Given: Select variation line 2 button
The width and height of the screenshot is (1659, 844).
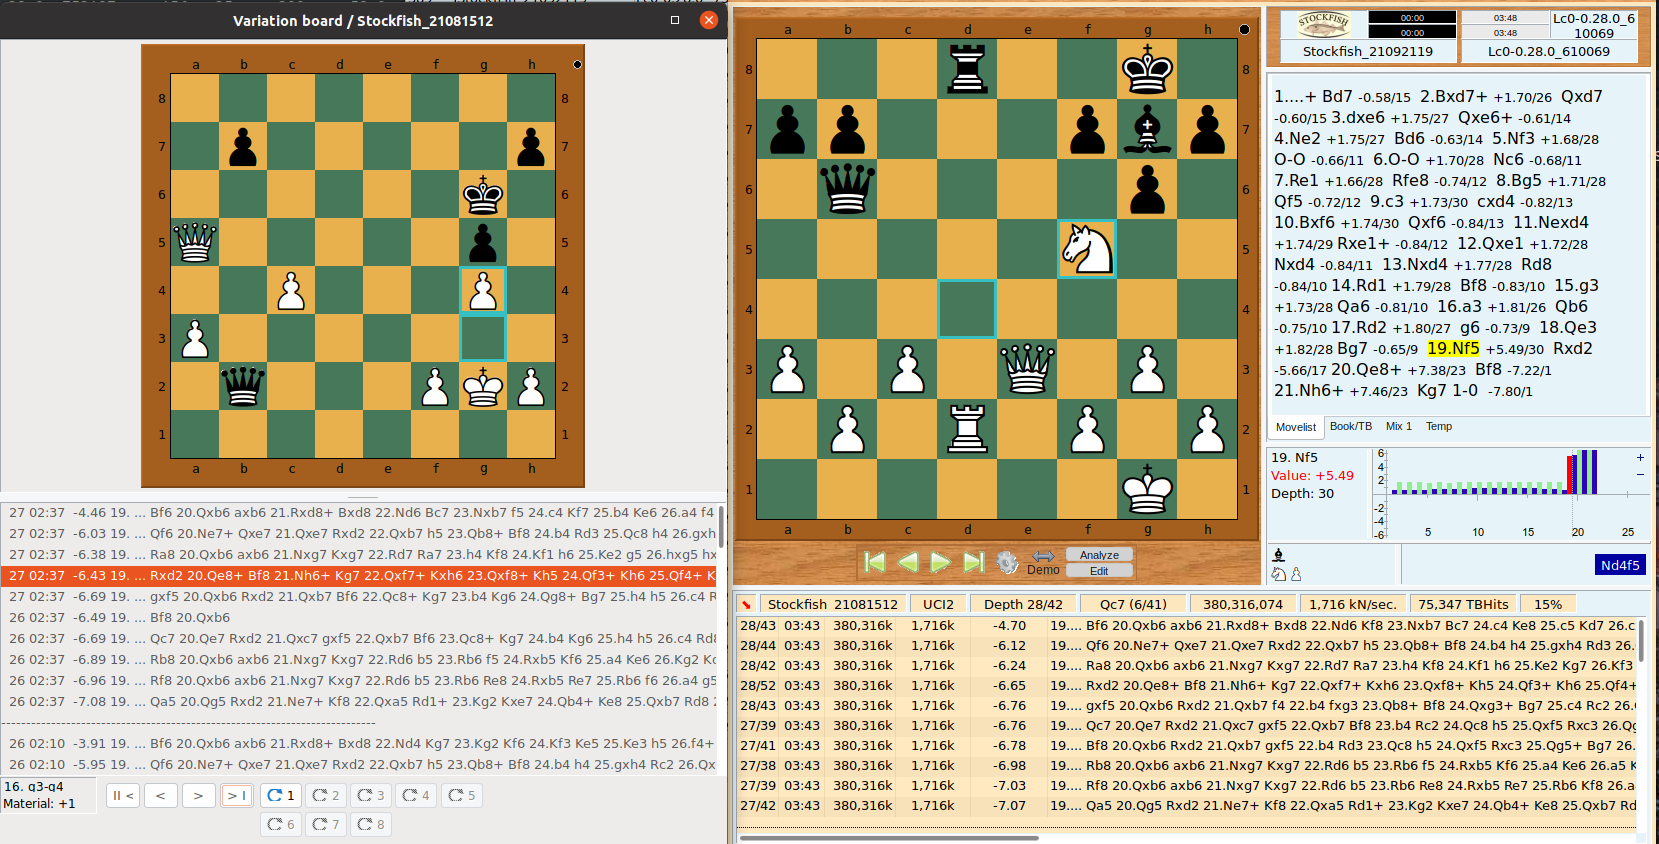Looking at the screenshot, I should pyautogui.click(x=326, y=796).
